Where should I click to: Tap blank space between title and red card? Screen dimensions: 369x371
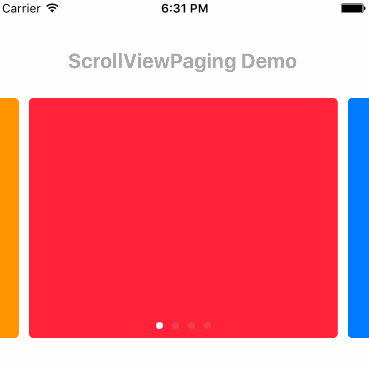[184, 85]
